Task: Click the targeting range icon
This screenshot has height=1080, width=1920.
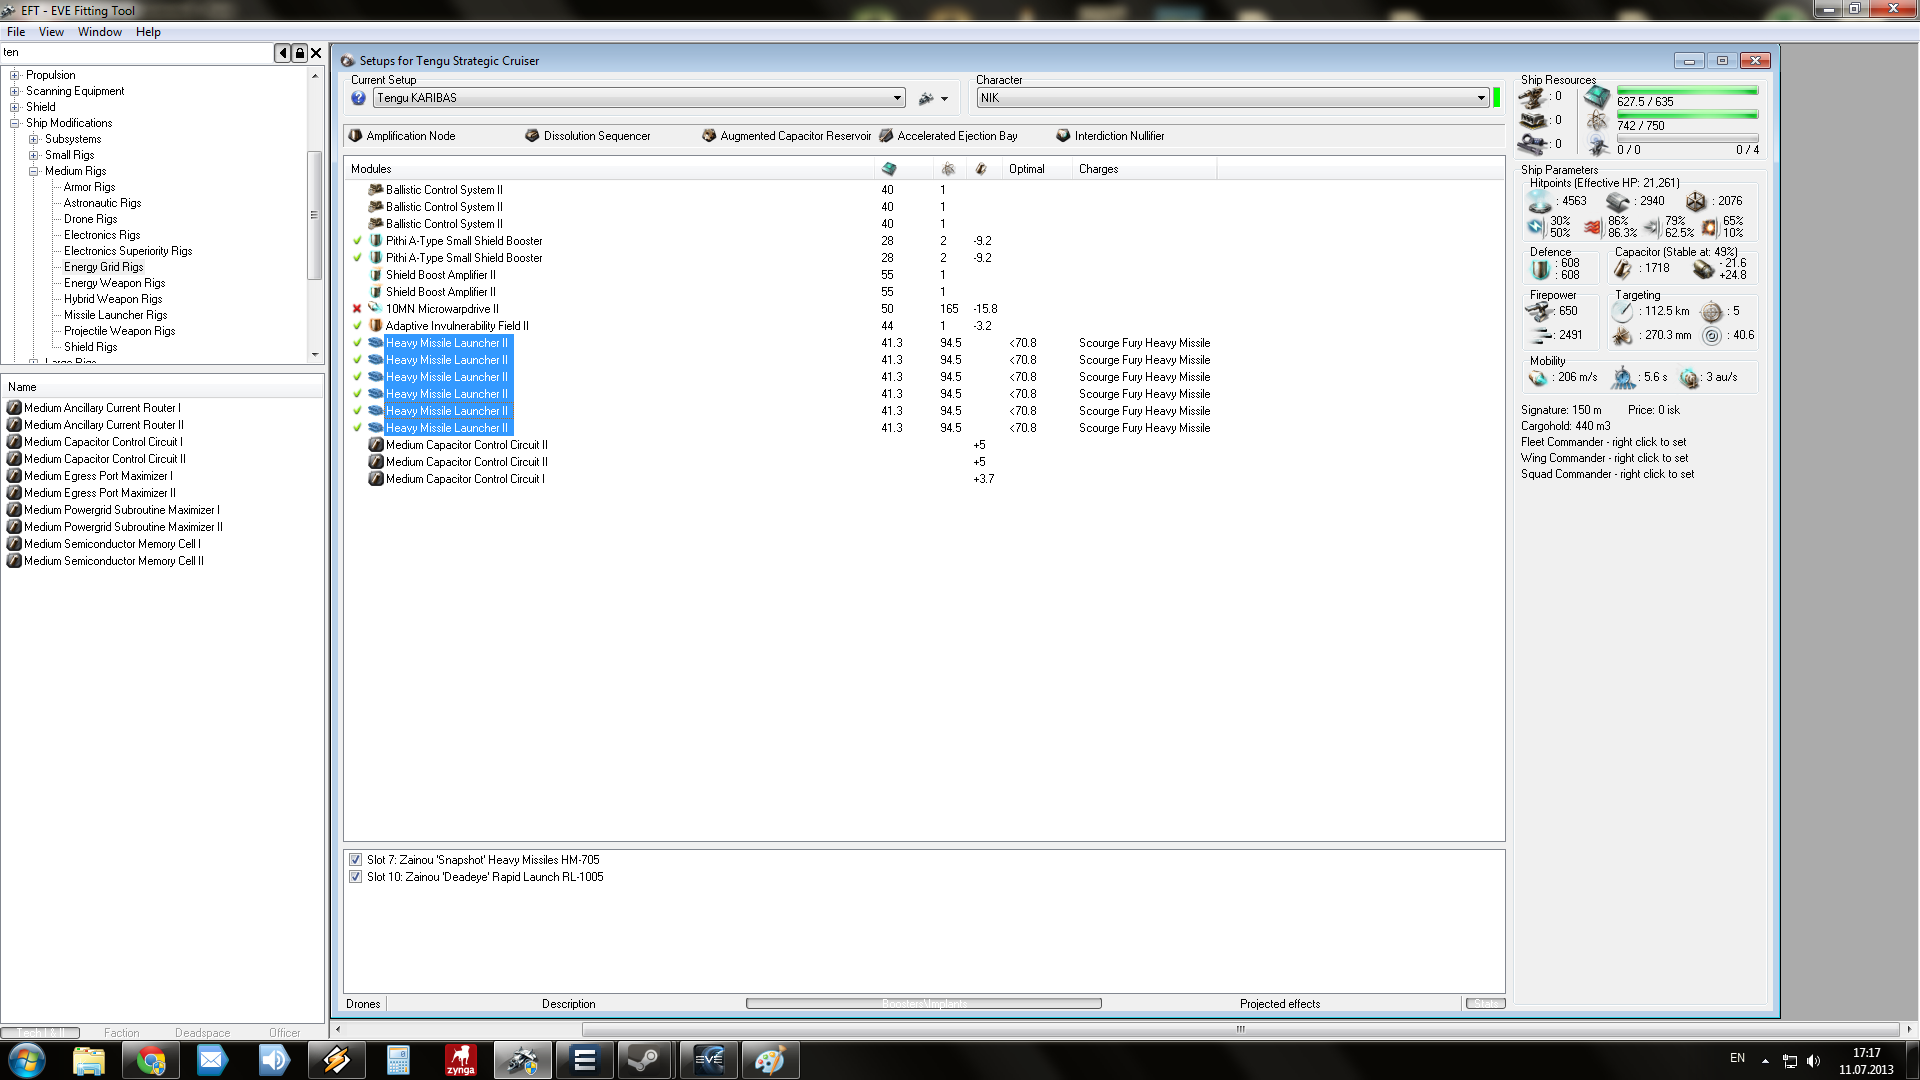Action: 1622,311
